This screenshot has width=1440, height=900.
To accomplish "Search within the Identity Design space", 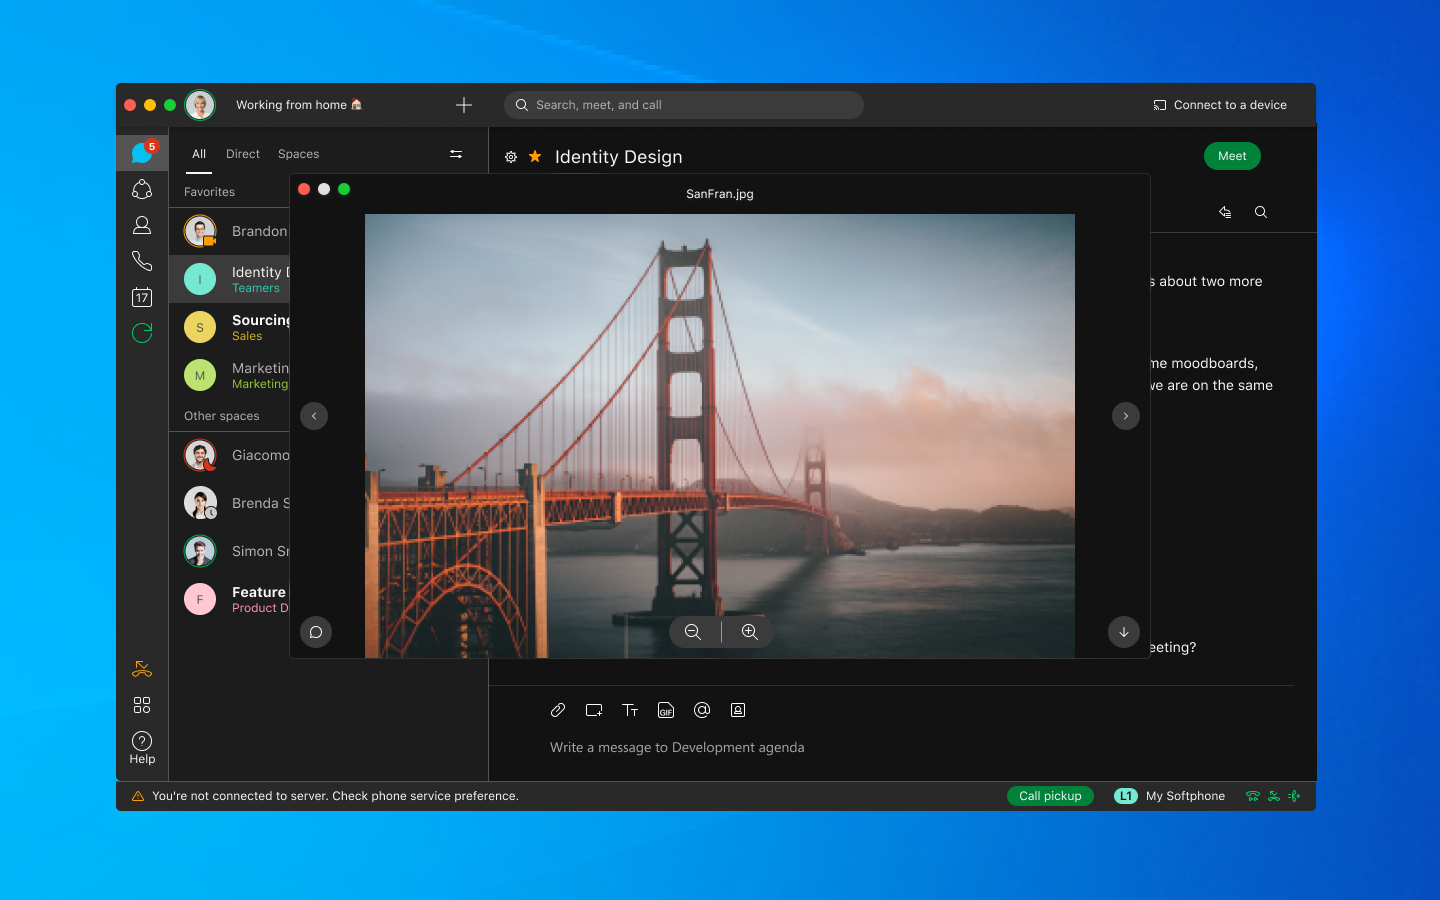I will coord(1261,212).
